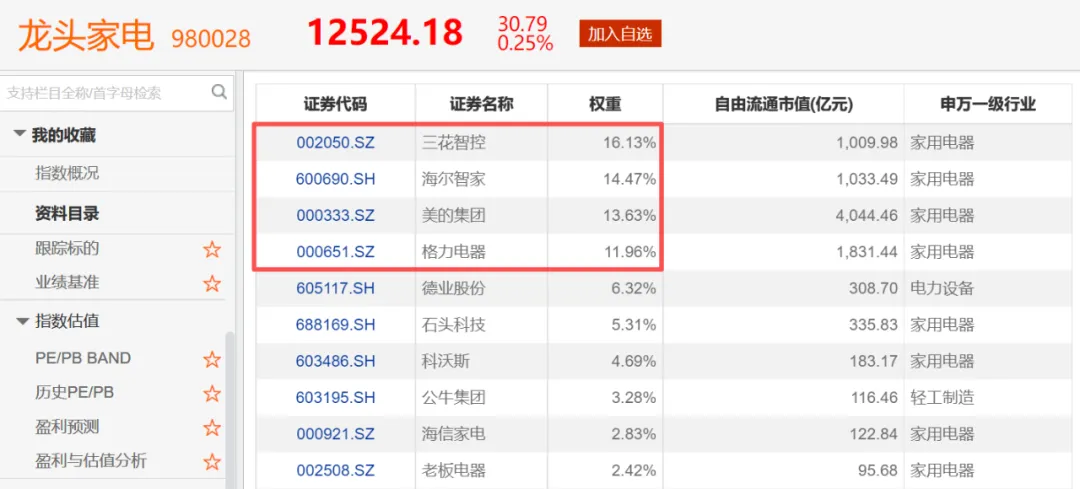Image resolution: width=1080 pixels, height=489 pixels.
Task: Click the index code 980028
Action: (x=211, y=39)
